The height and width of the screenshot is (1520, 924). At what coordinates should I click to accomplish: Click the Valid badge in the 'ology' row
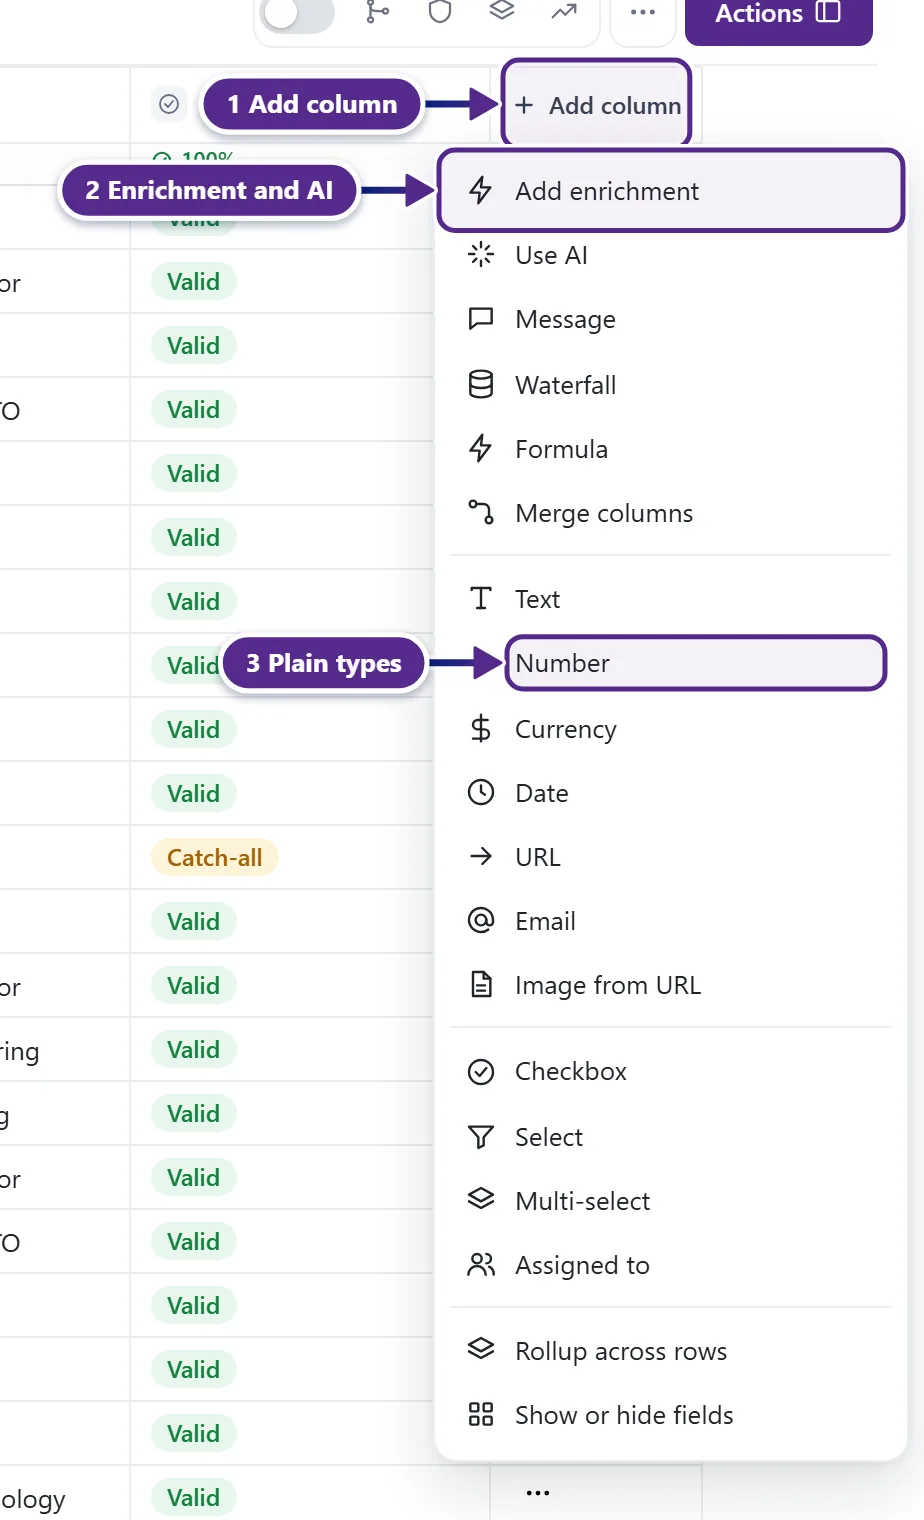[x=193, y=1497]
